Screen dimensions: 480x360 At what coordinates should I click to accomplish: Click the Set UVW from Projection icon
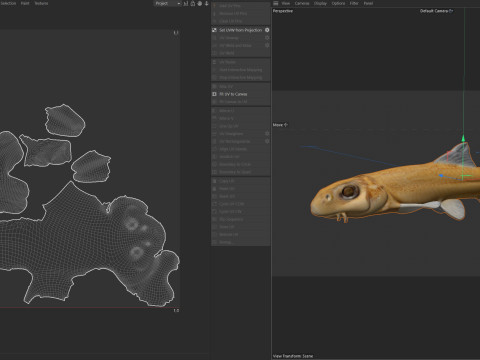(x=214, y=30)
